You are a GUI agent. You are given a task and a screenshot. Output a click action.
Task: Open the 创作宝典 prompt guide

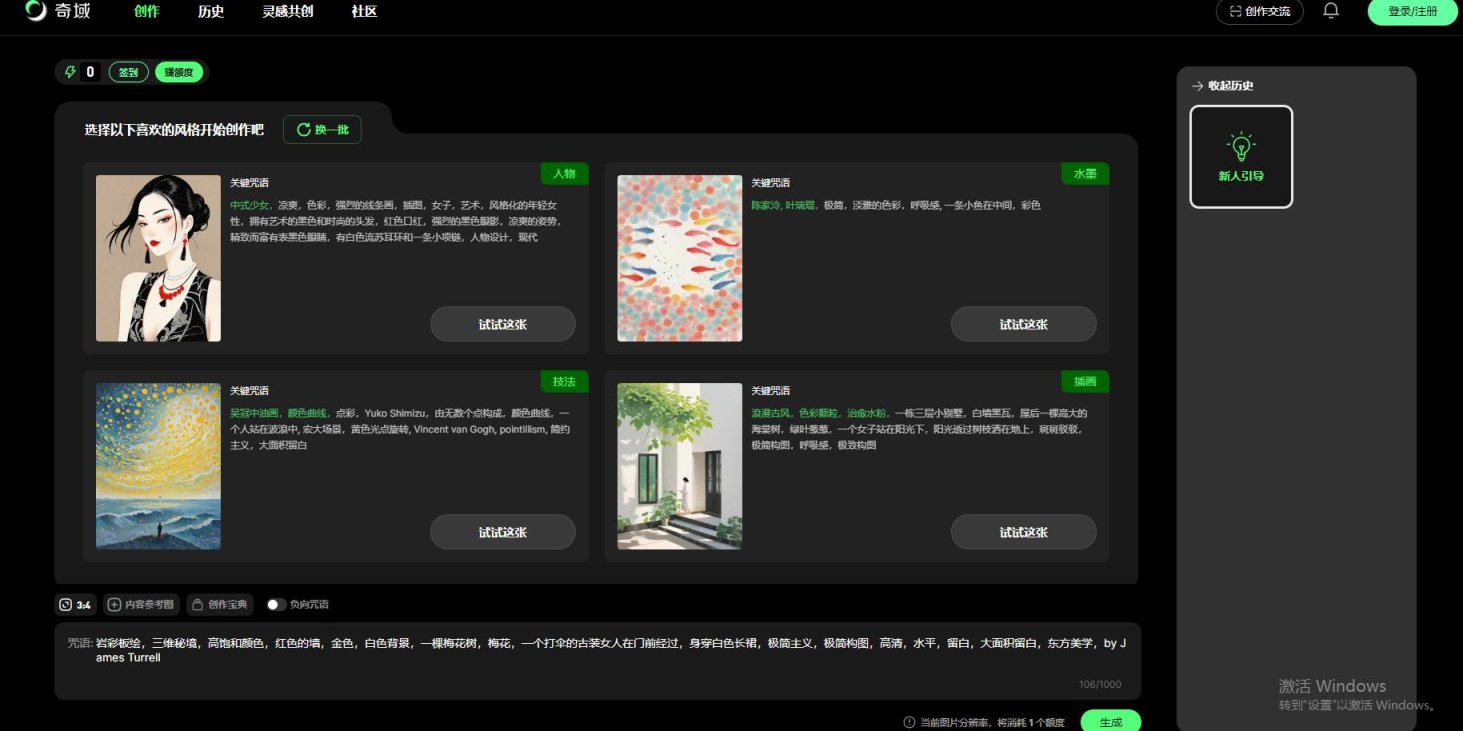(219, 604)
